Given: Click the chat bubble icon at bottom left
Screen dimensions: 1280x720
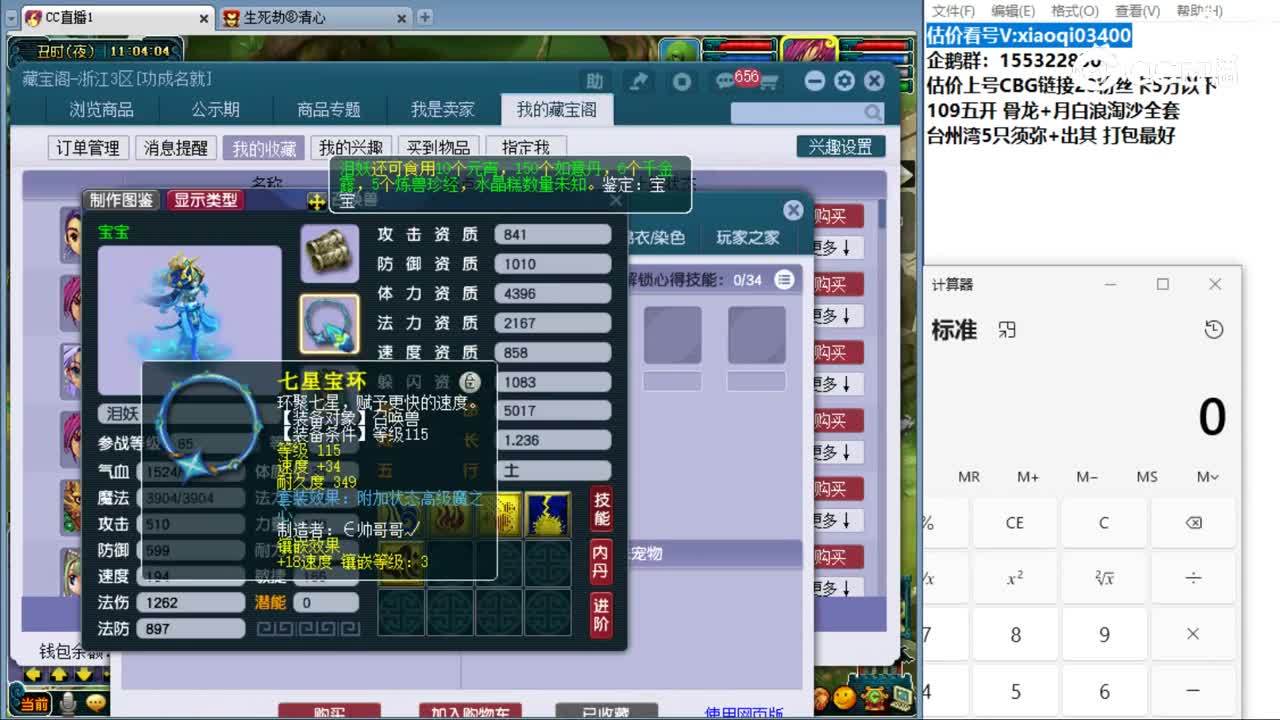Looking at the screenshot, I should point(96,704).
